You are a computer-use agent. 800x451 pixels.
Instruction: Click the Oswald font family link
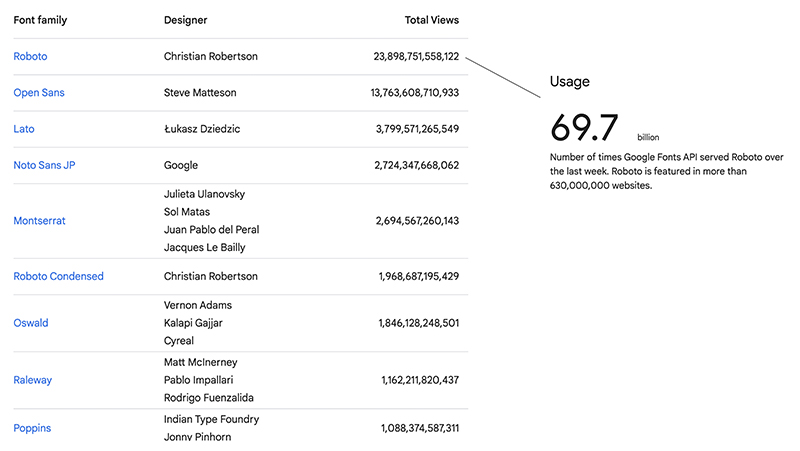point(31,323)
